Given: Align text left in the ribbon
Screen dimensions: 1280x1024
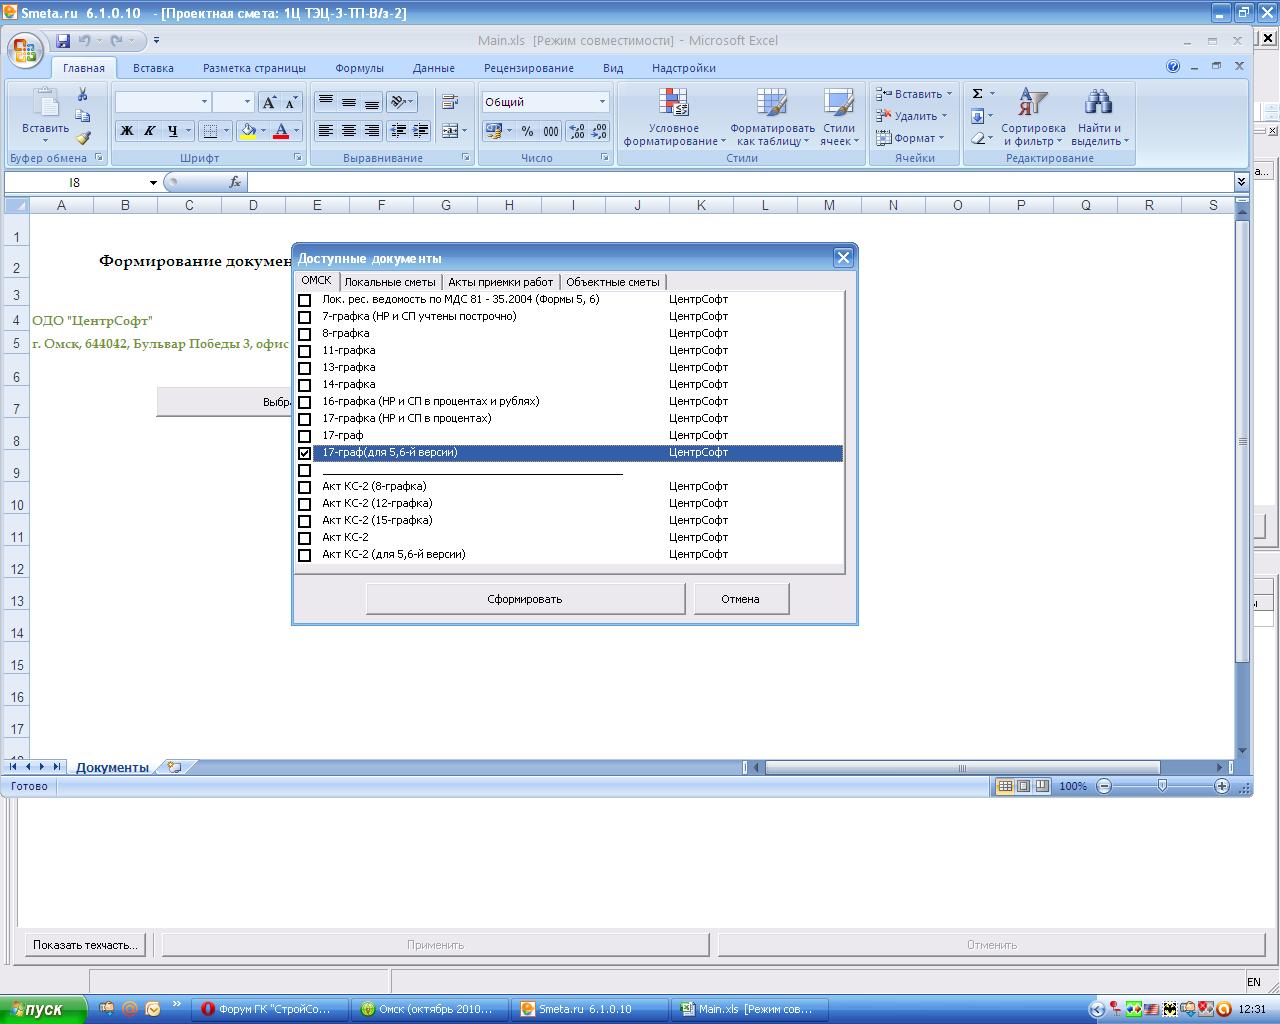Looking at the screenshot, I should pos(326,131).
